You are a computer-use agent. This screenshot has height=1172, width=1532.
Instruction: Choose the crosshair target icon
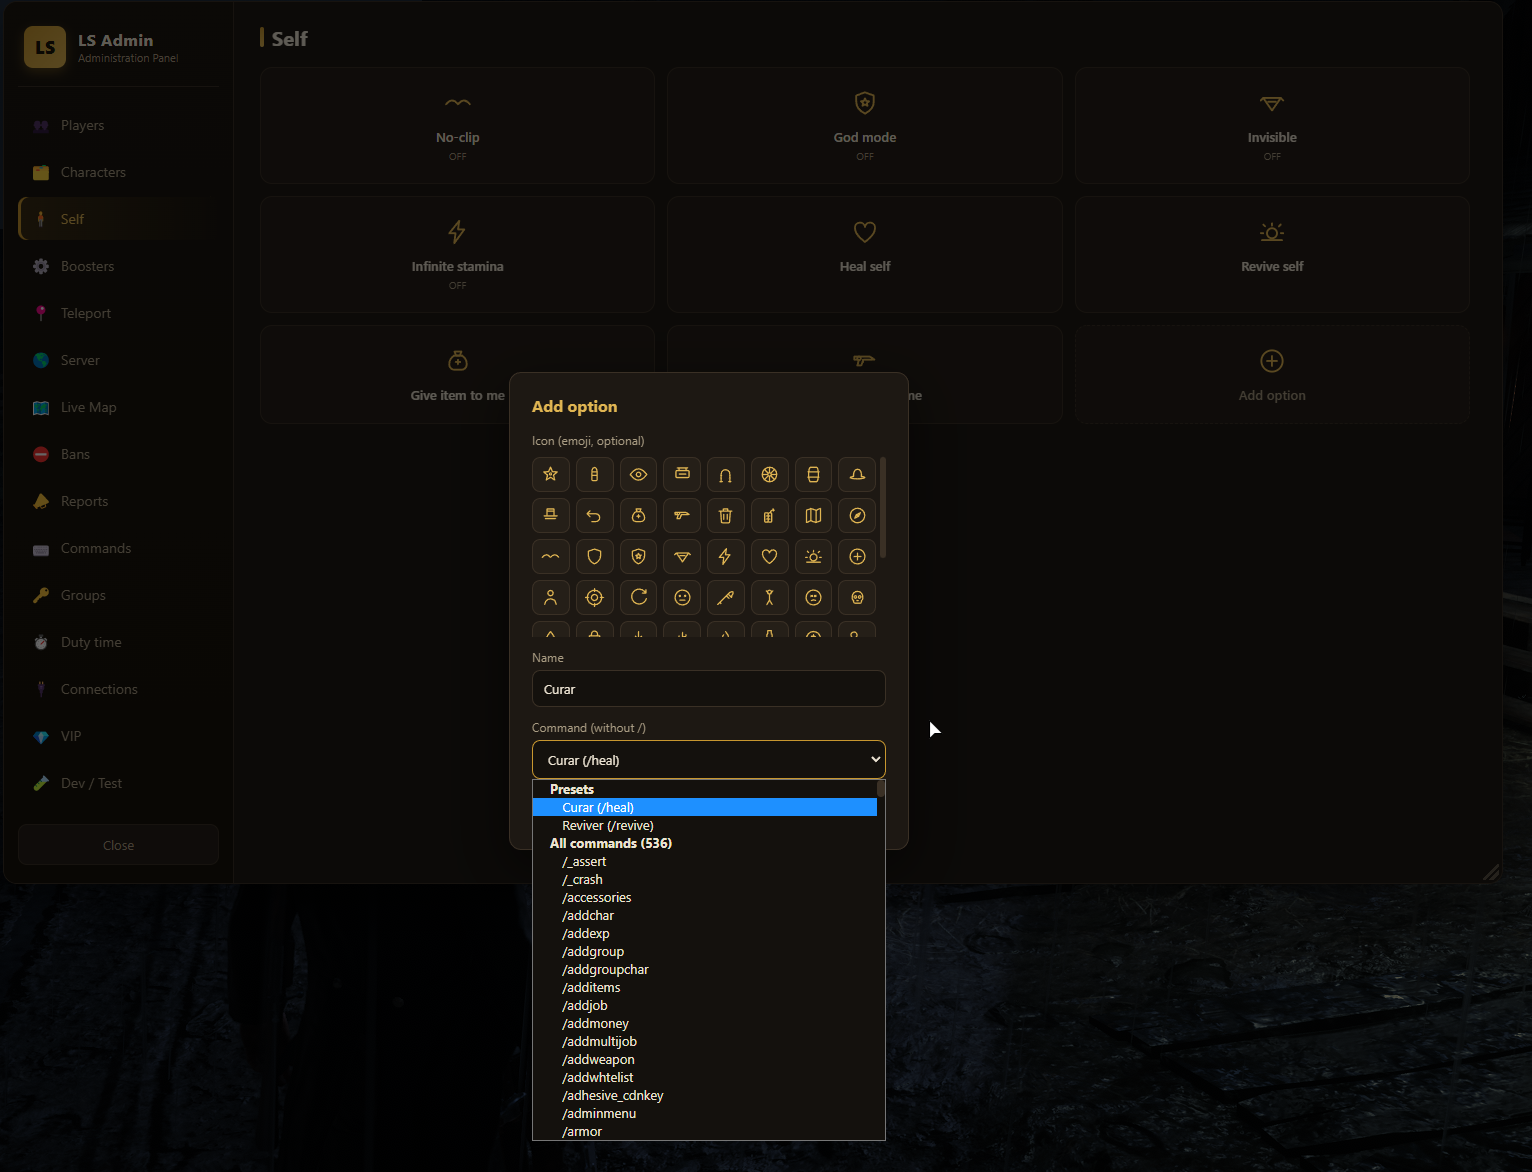594,597
